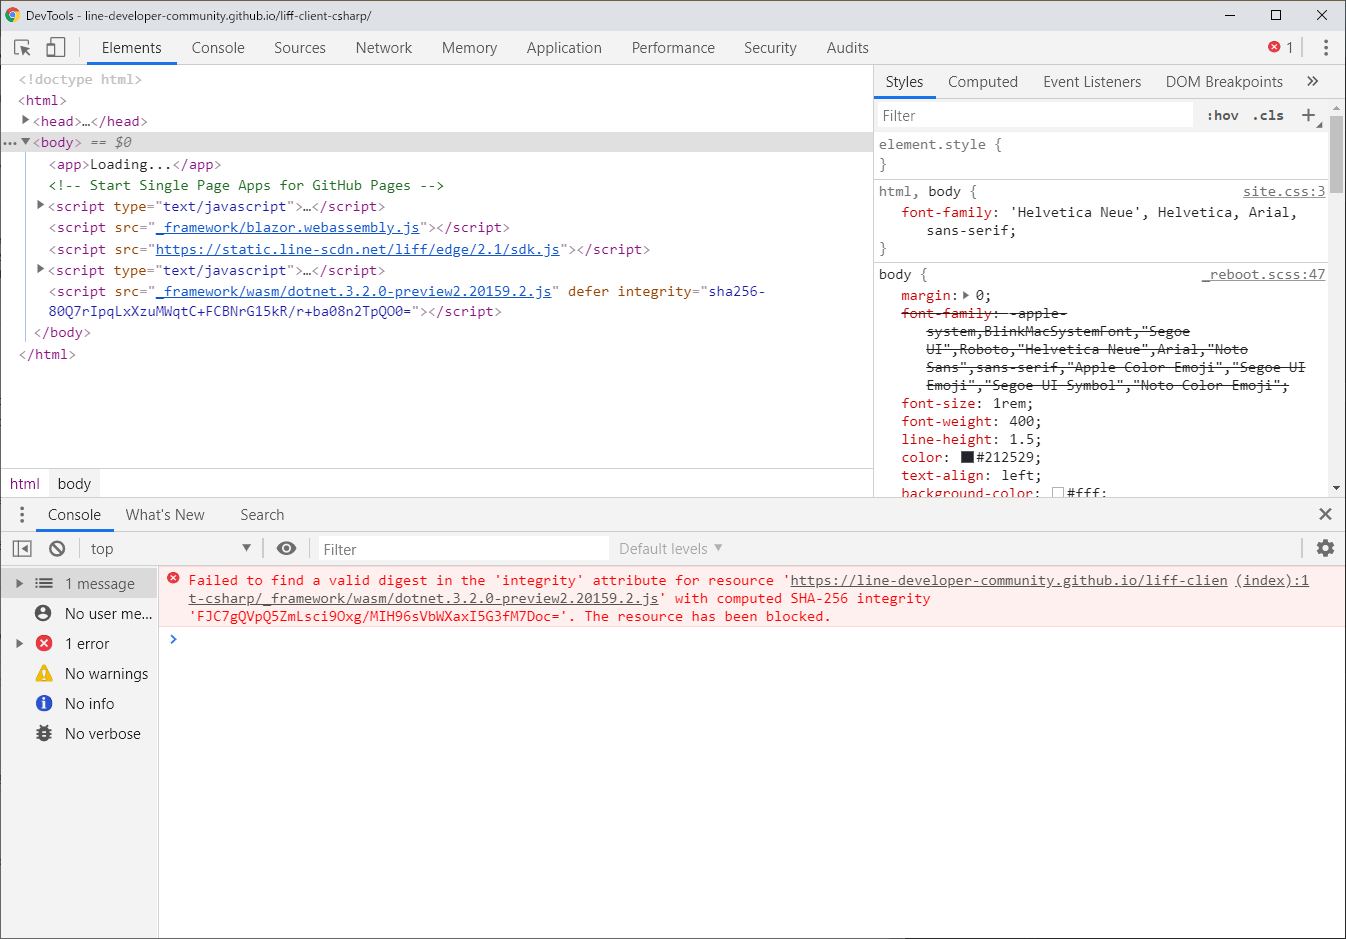Clear the console
Image resolution: width=1346 pixels, height=939 pixels.
point(57,548)
